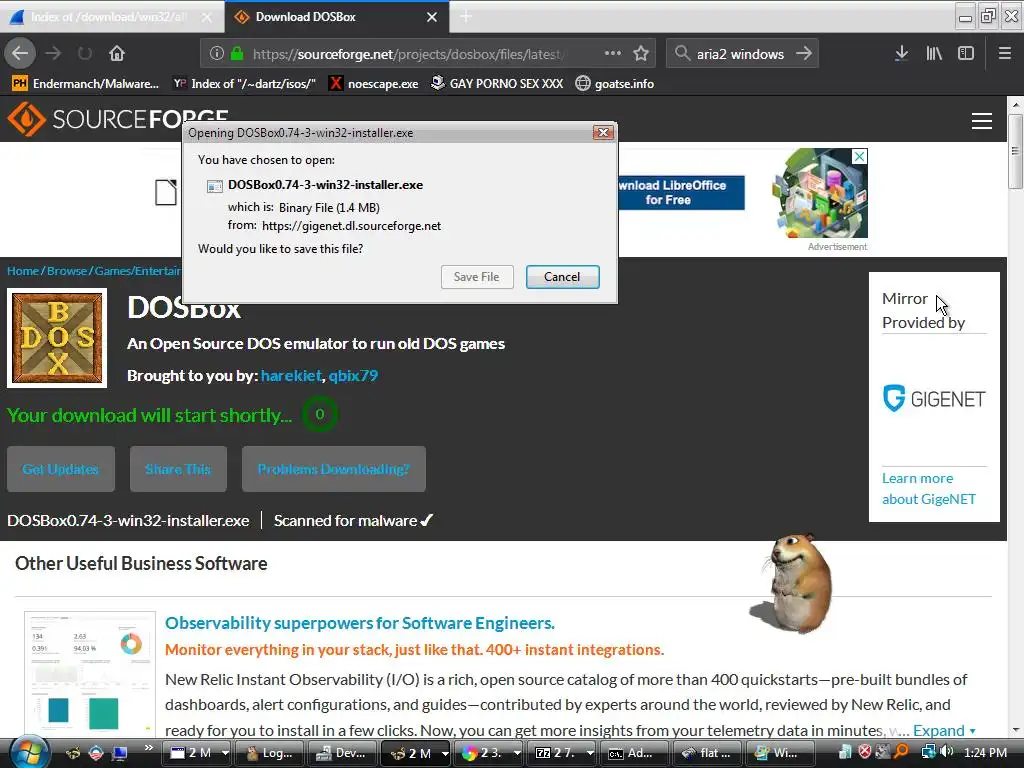Open Endermanch/Malware bookmark
Viewport: 1024px width, 768px height.
click(86, 84)
